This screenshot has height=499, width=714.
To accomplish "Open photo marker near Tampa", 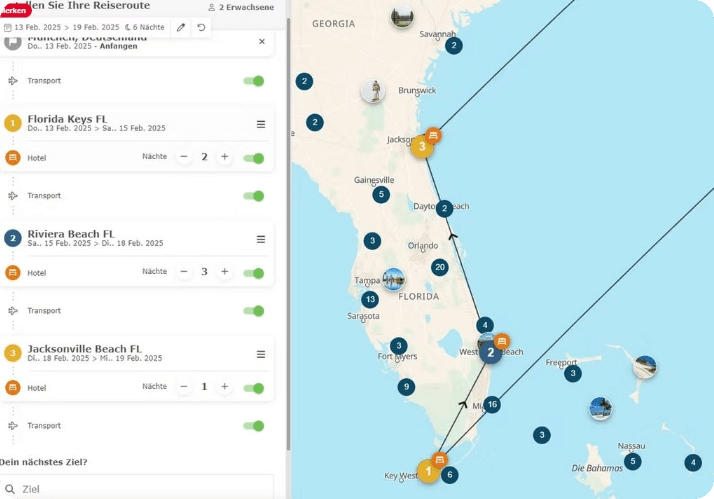I will (393, 279).
